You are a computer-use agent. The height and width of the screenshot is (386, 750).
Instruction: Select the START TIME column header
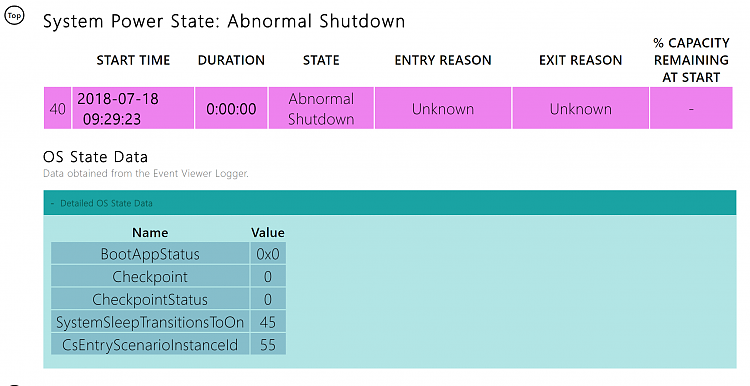pos(133,60)
